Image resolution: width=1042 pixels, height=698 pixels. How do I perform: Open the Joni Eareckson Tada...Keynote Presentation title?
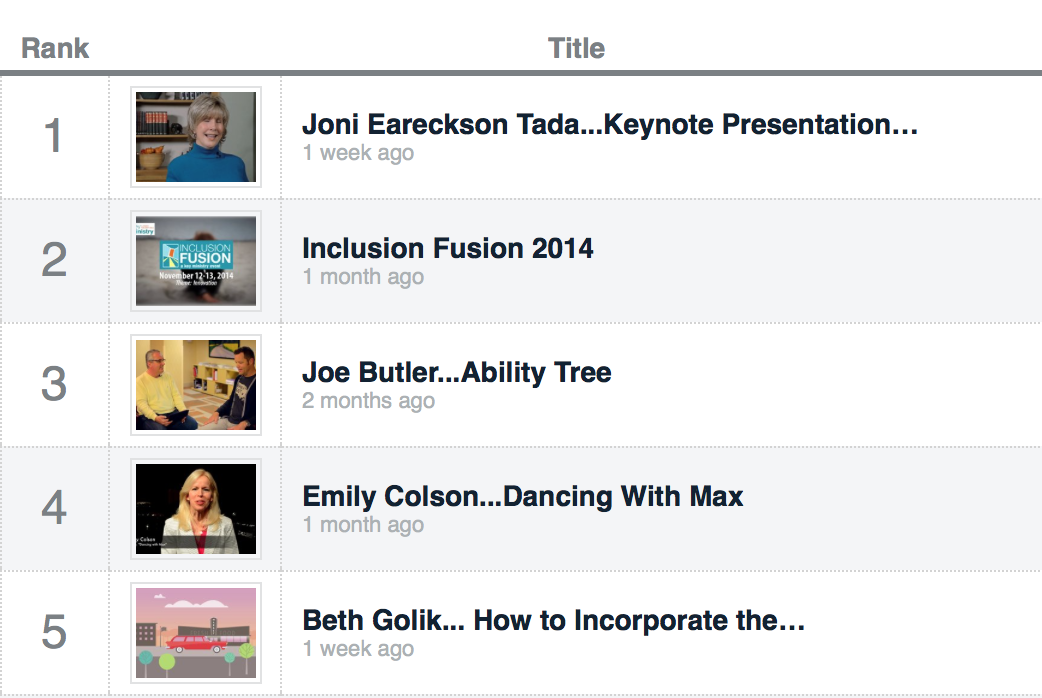(x=609, y=125)
